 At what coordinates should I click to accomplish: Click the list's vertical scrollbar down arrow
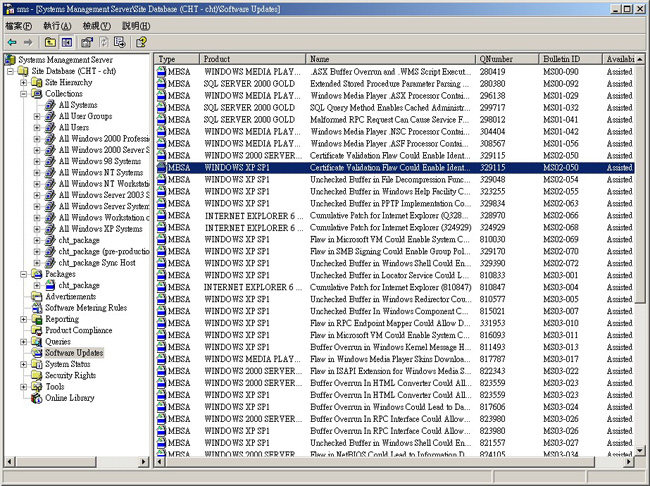pyautogui.click(x=640, y=450)
